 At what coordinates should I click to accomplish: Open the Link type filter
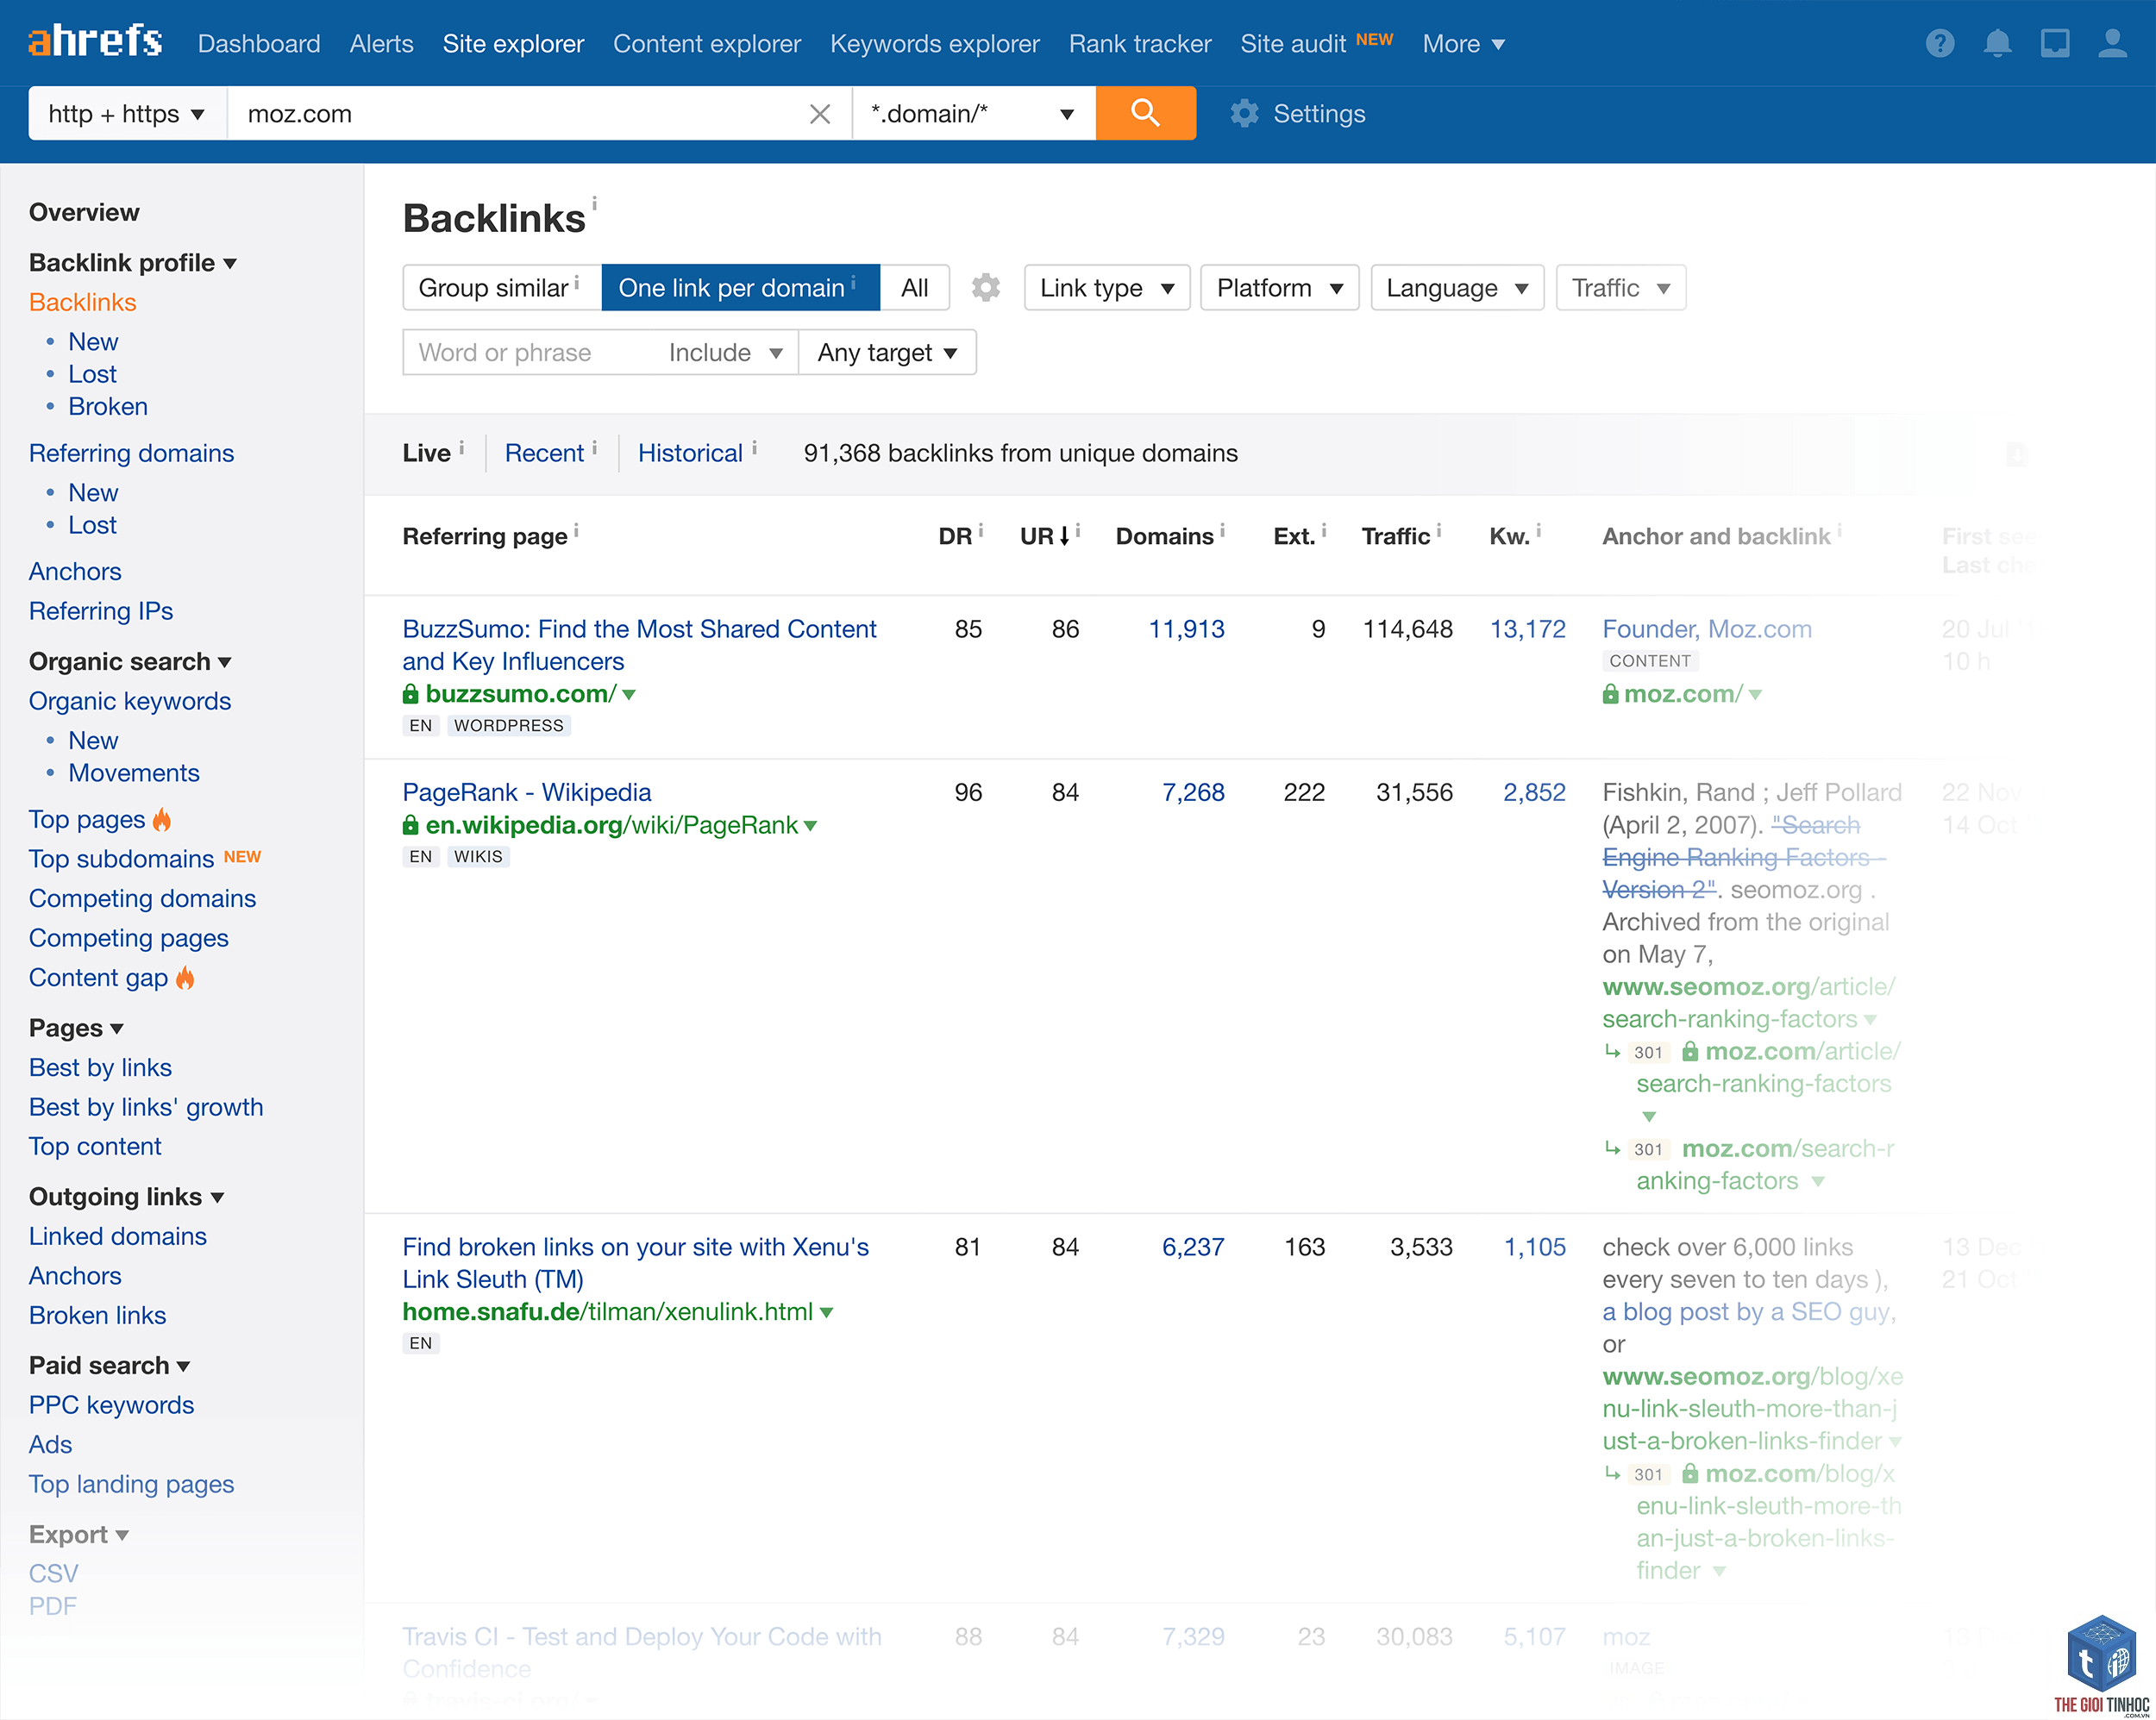pos(1107,287)
